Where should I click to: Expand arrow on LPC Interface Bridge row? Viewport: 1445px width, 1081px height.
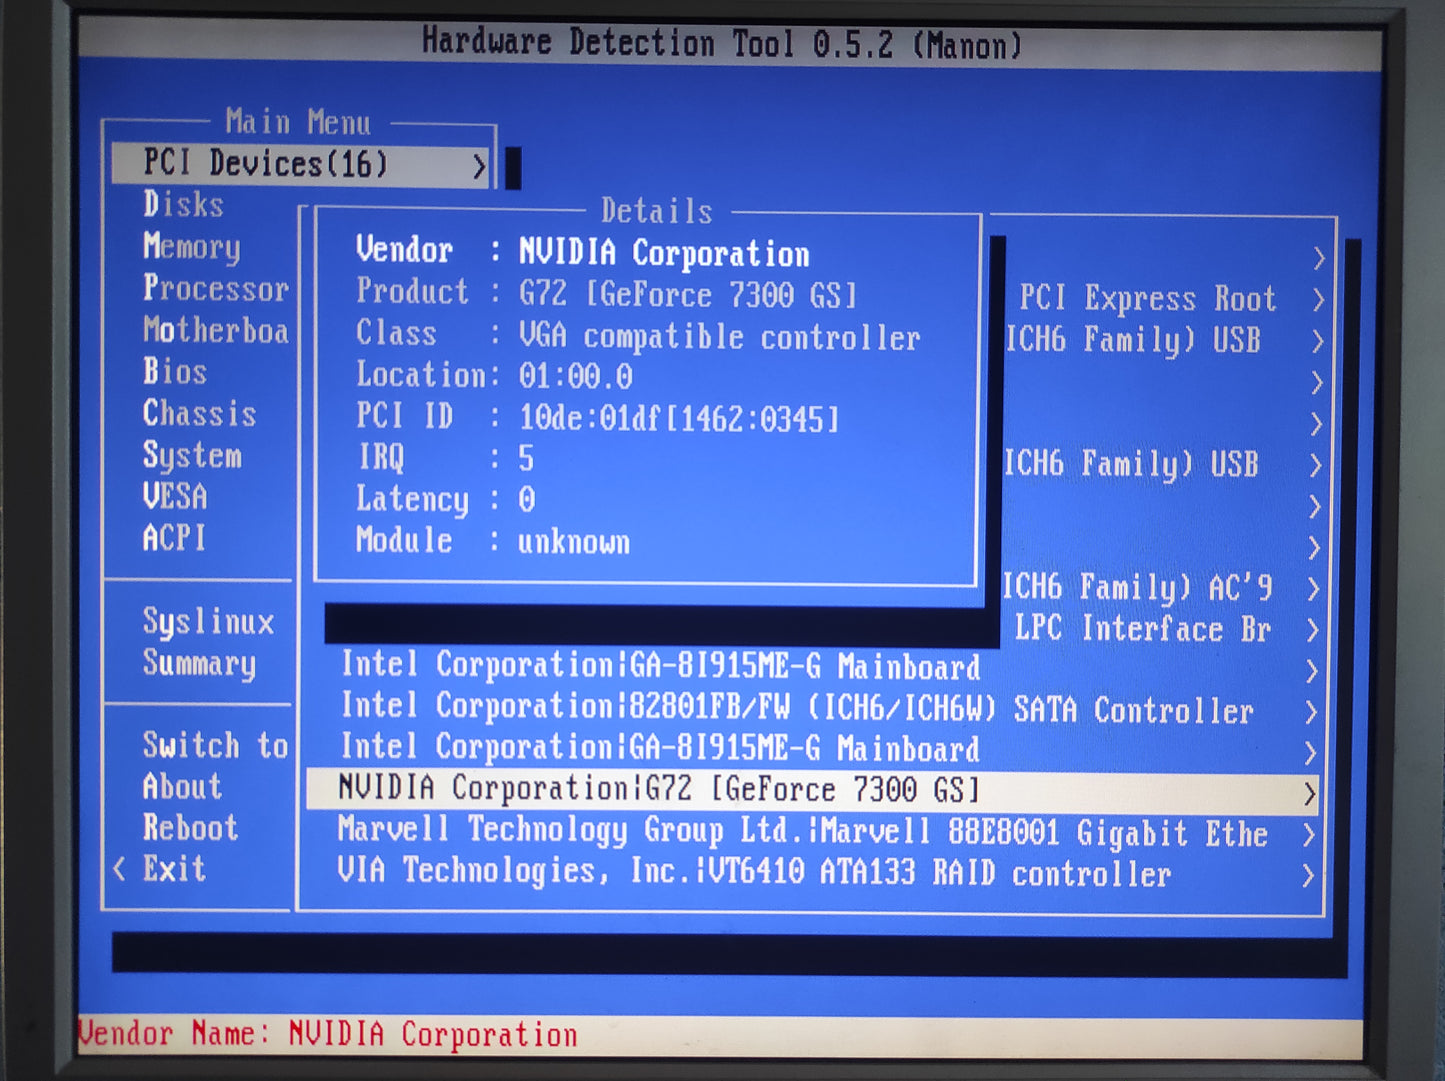tap(1312, 631)
